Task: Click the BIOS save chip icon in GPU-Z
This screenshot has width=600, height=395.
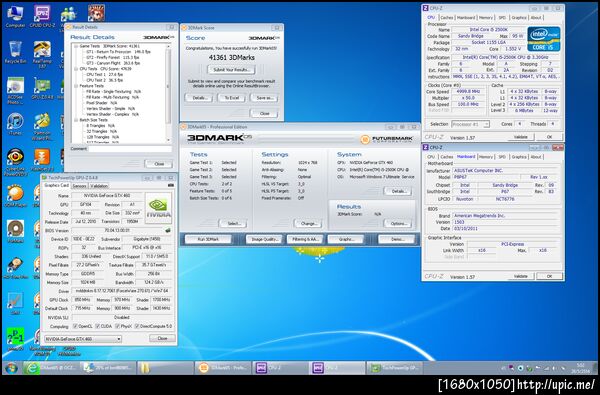Action: (x=168, y=230)
